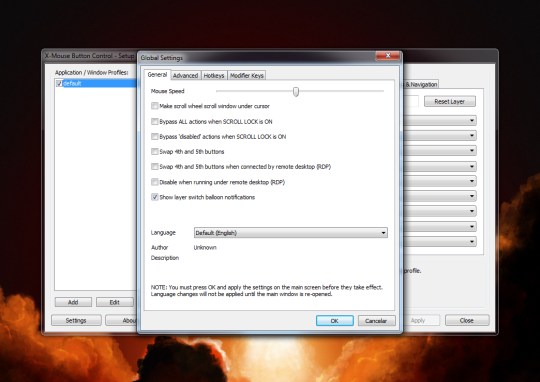Toggle Swap 4th and 5th buttons for RDP
This screenshot has width=540, height=382.
tap(155, 167)
